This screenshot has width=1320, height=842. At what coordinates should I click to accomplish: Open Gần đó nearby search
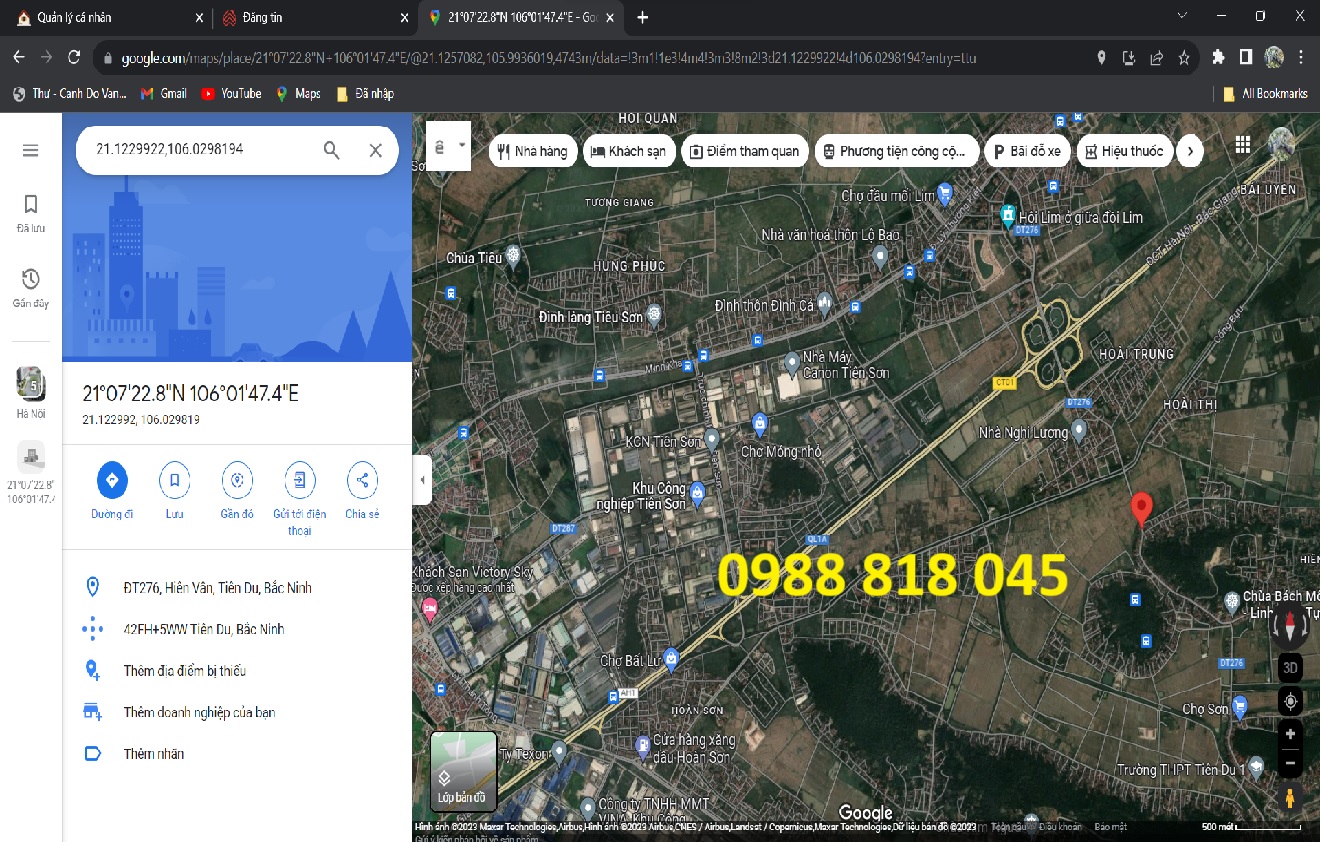click(237, 481)
